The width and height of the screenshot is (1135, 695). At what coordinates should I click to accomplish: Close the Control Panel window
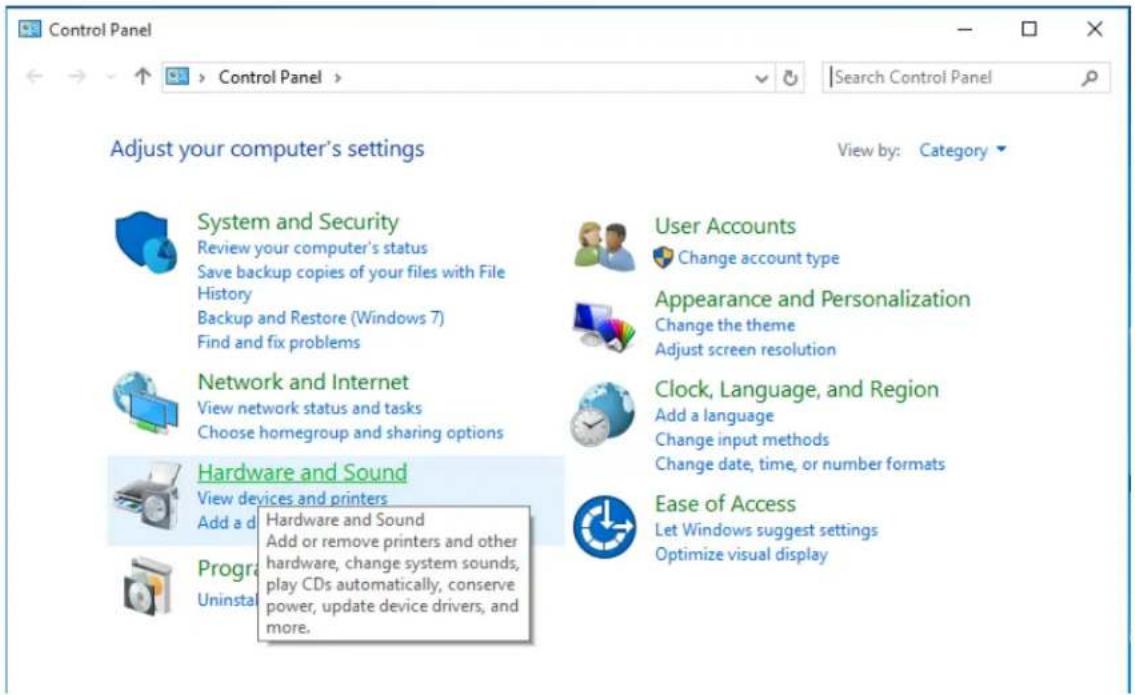1094,29
